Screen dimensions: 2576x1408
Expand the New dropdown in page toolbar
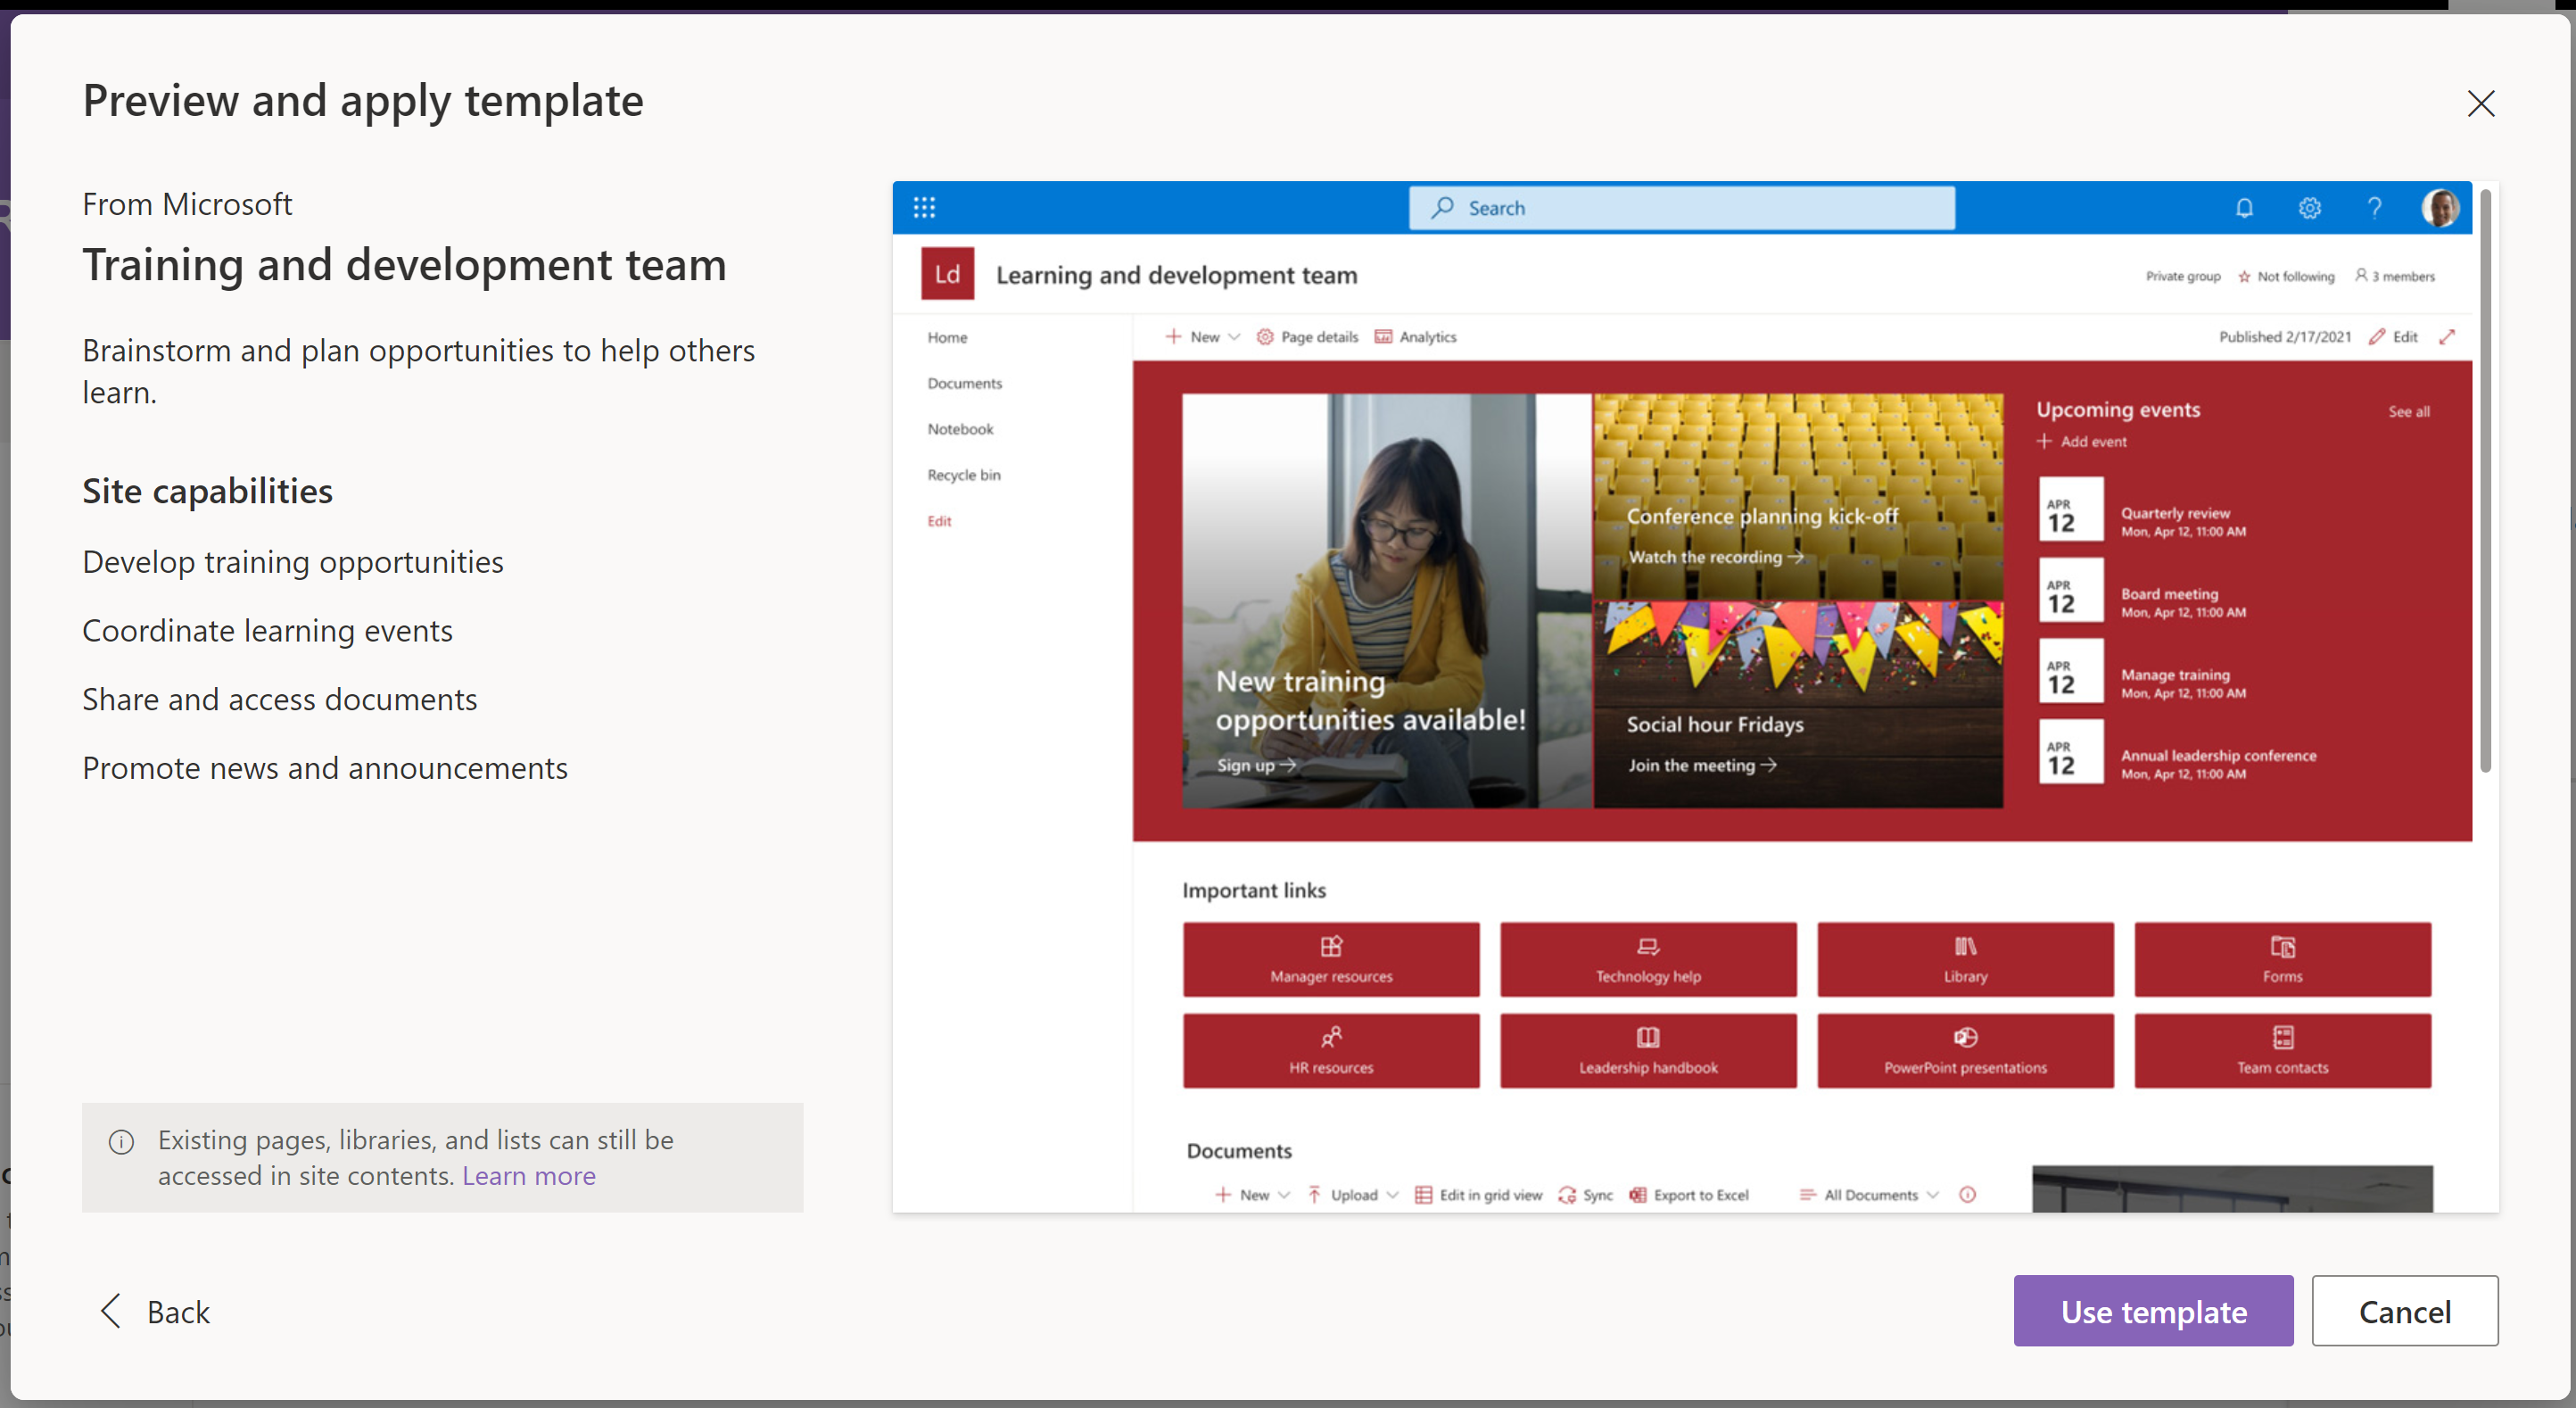pyautogui.click(x=1203, y=337)
